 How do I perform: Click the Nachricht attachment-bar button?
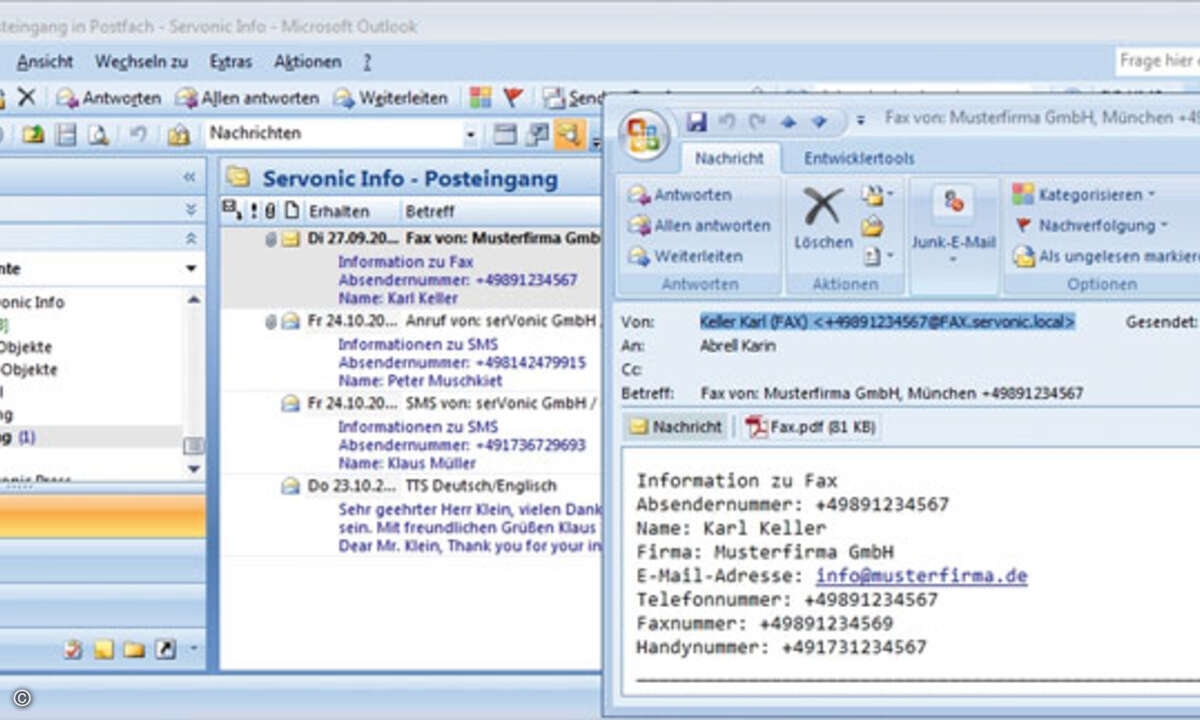676,427
